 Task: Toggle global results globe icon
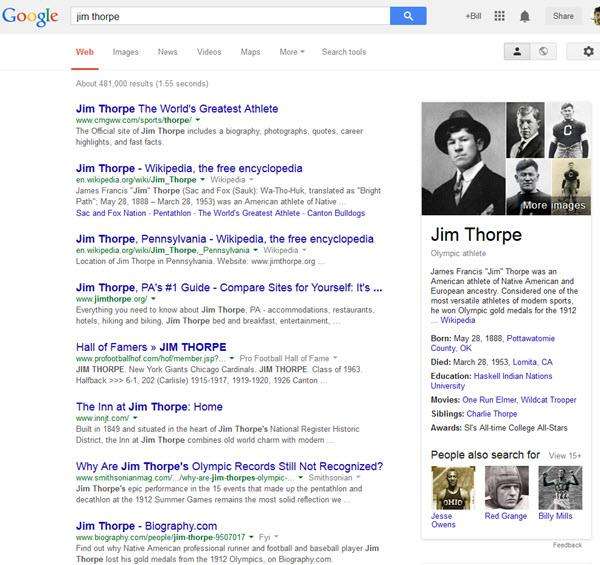(x=543, y=51)
